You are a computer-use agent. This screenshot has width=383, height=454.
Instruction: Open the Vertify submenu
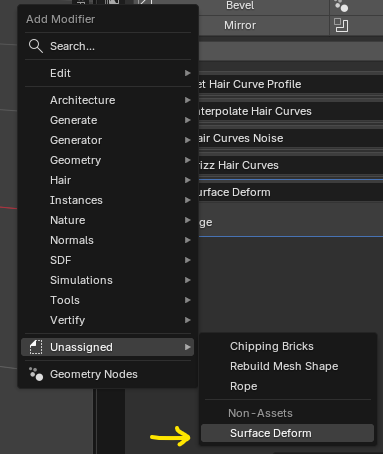coord(107,320)
